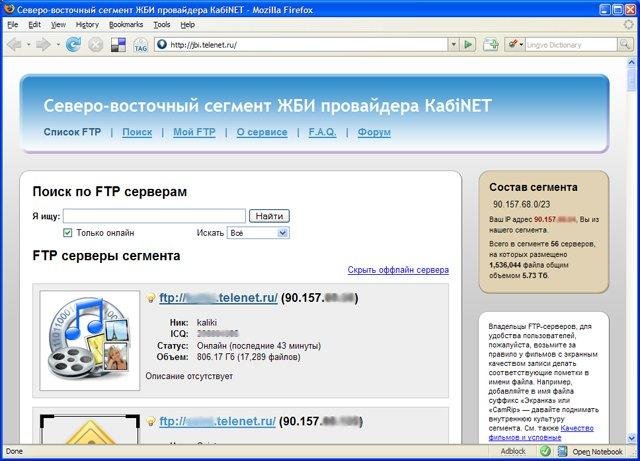Open the Поиск navigation link
This screenshot has width=640, height=461.
pyautogui.click(x=137, y=132)
